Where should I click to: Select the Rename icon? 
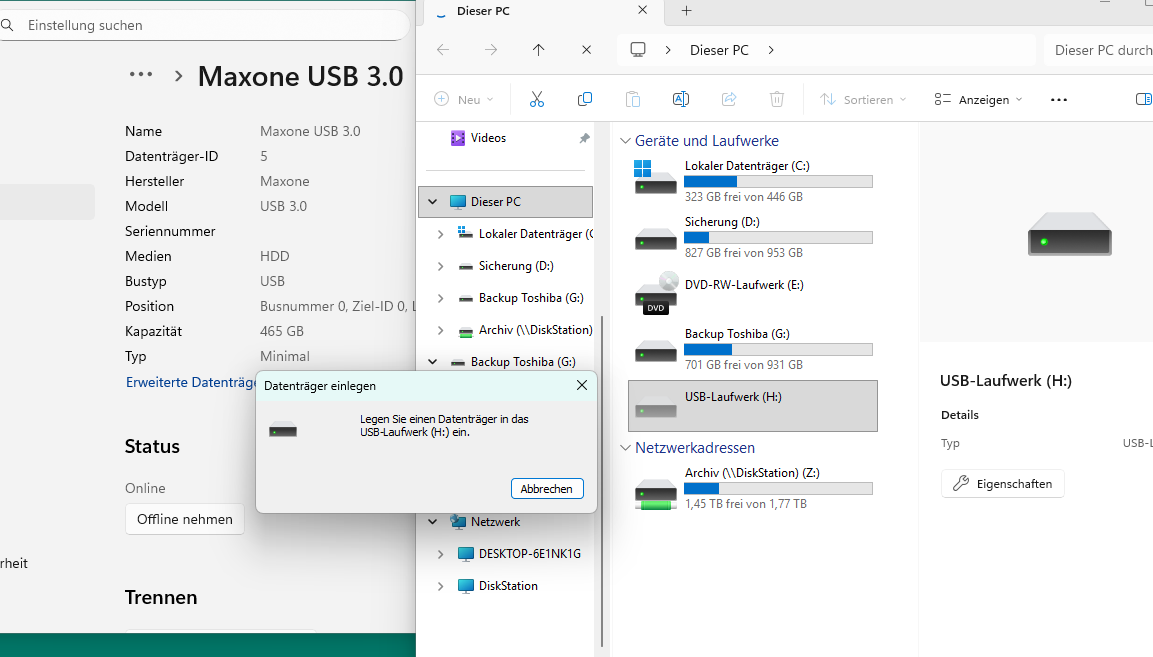681,99
